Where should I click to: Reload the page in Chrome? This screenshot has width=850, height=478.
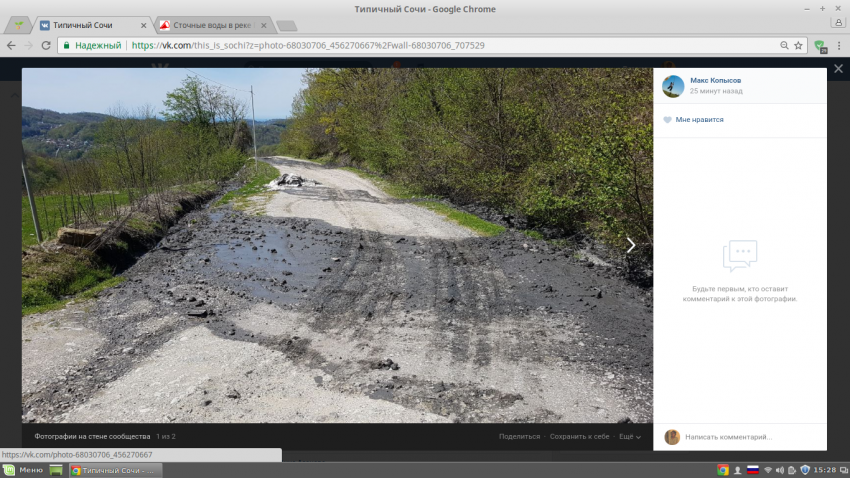pos(45,45)
